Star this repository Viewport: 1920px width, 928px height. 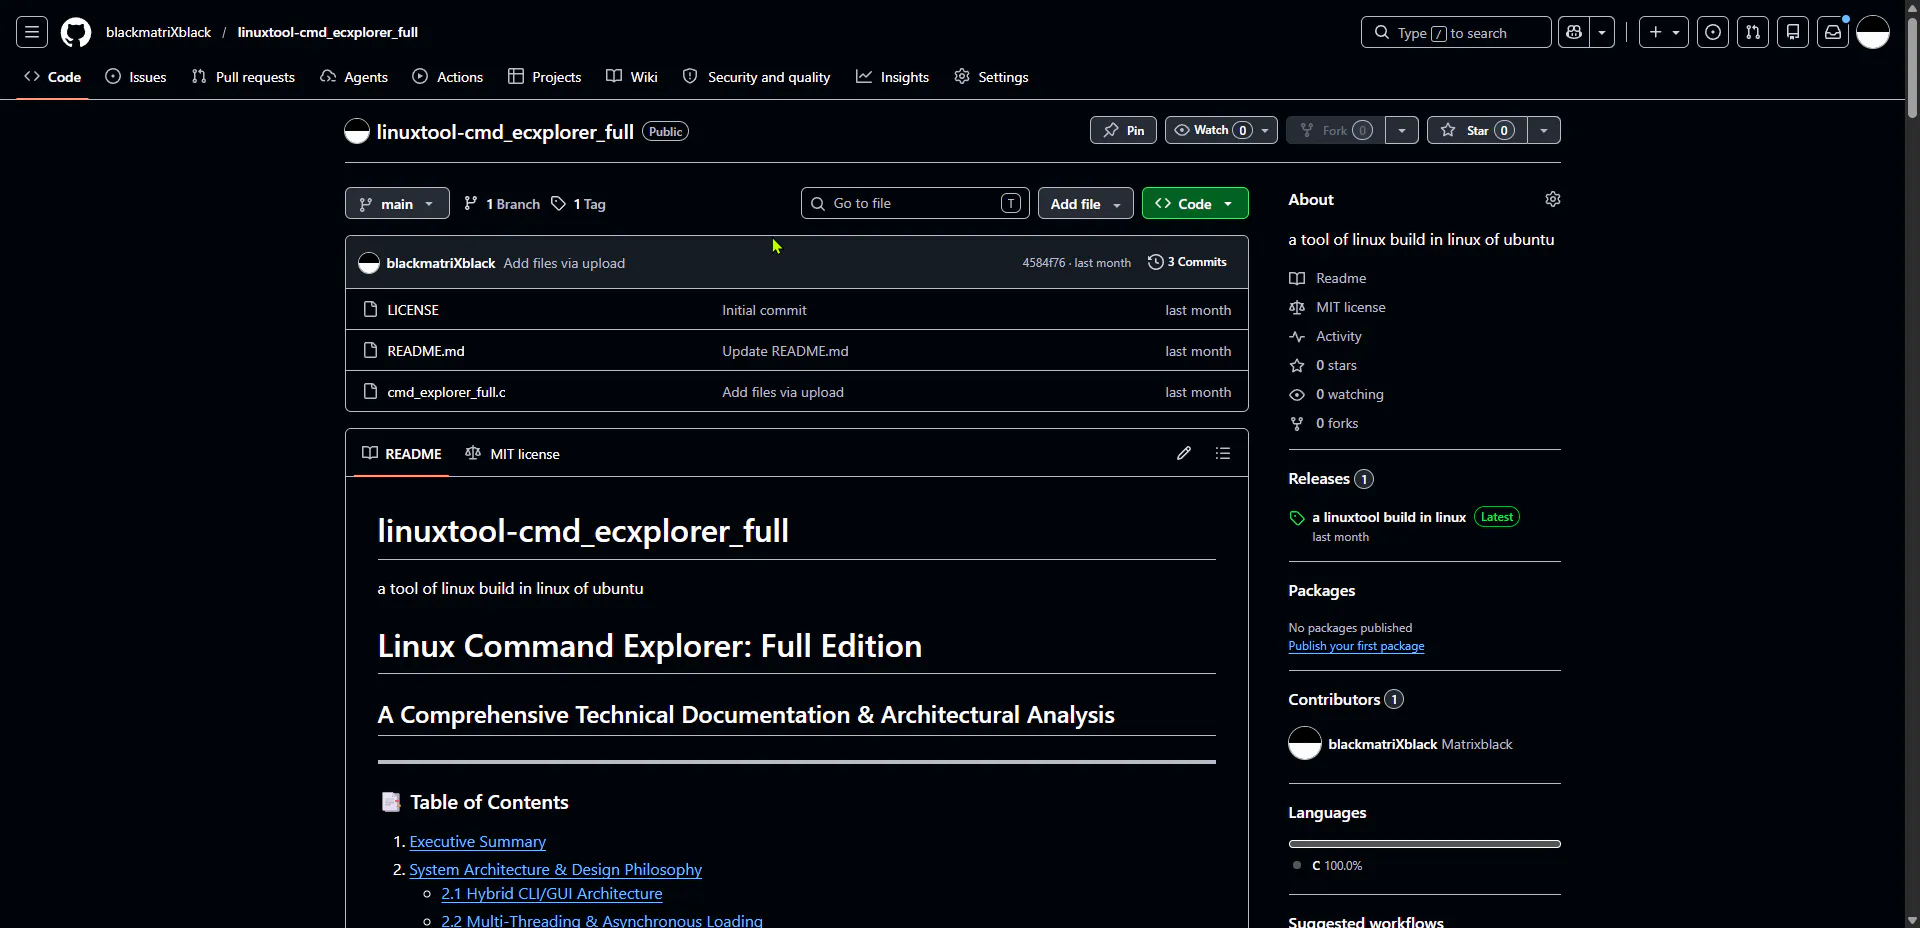click(1477, 130)
